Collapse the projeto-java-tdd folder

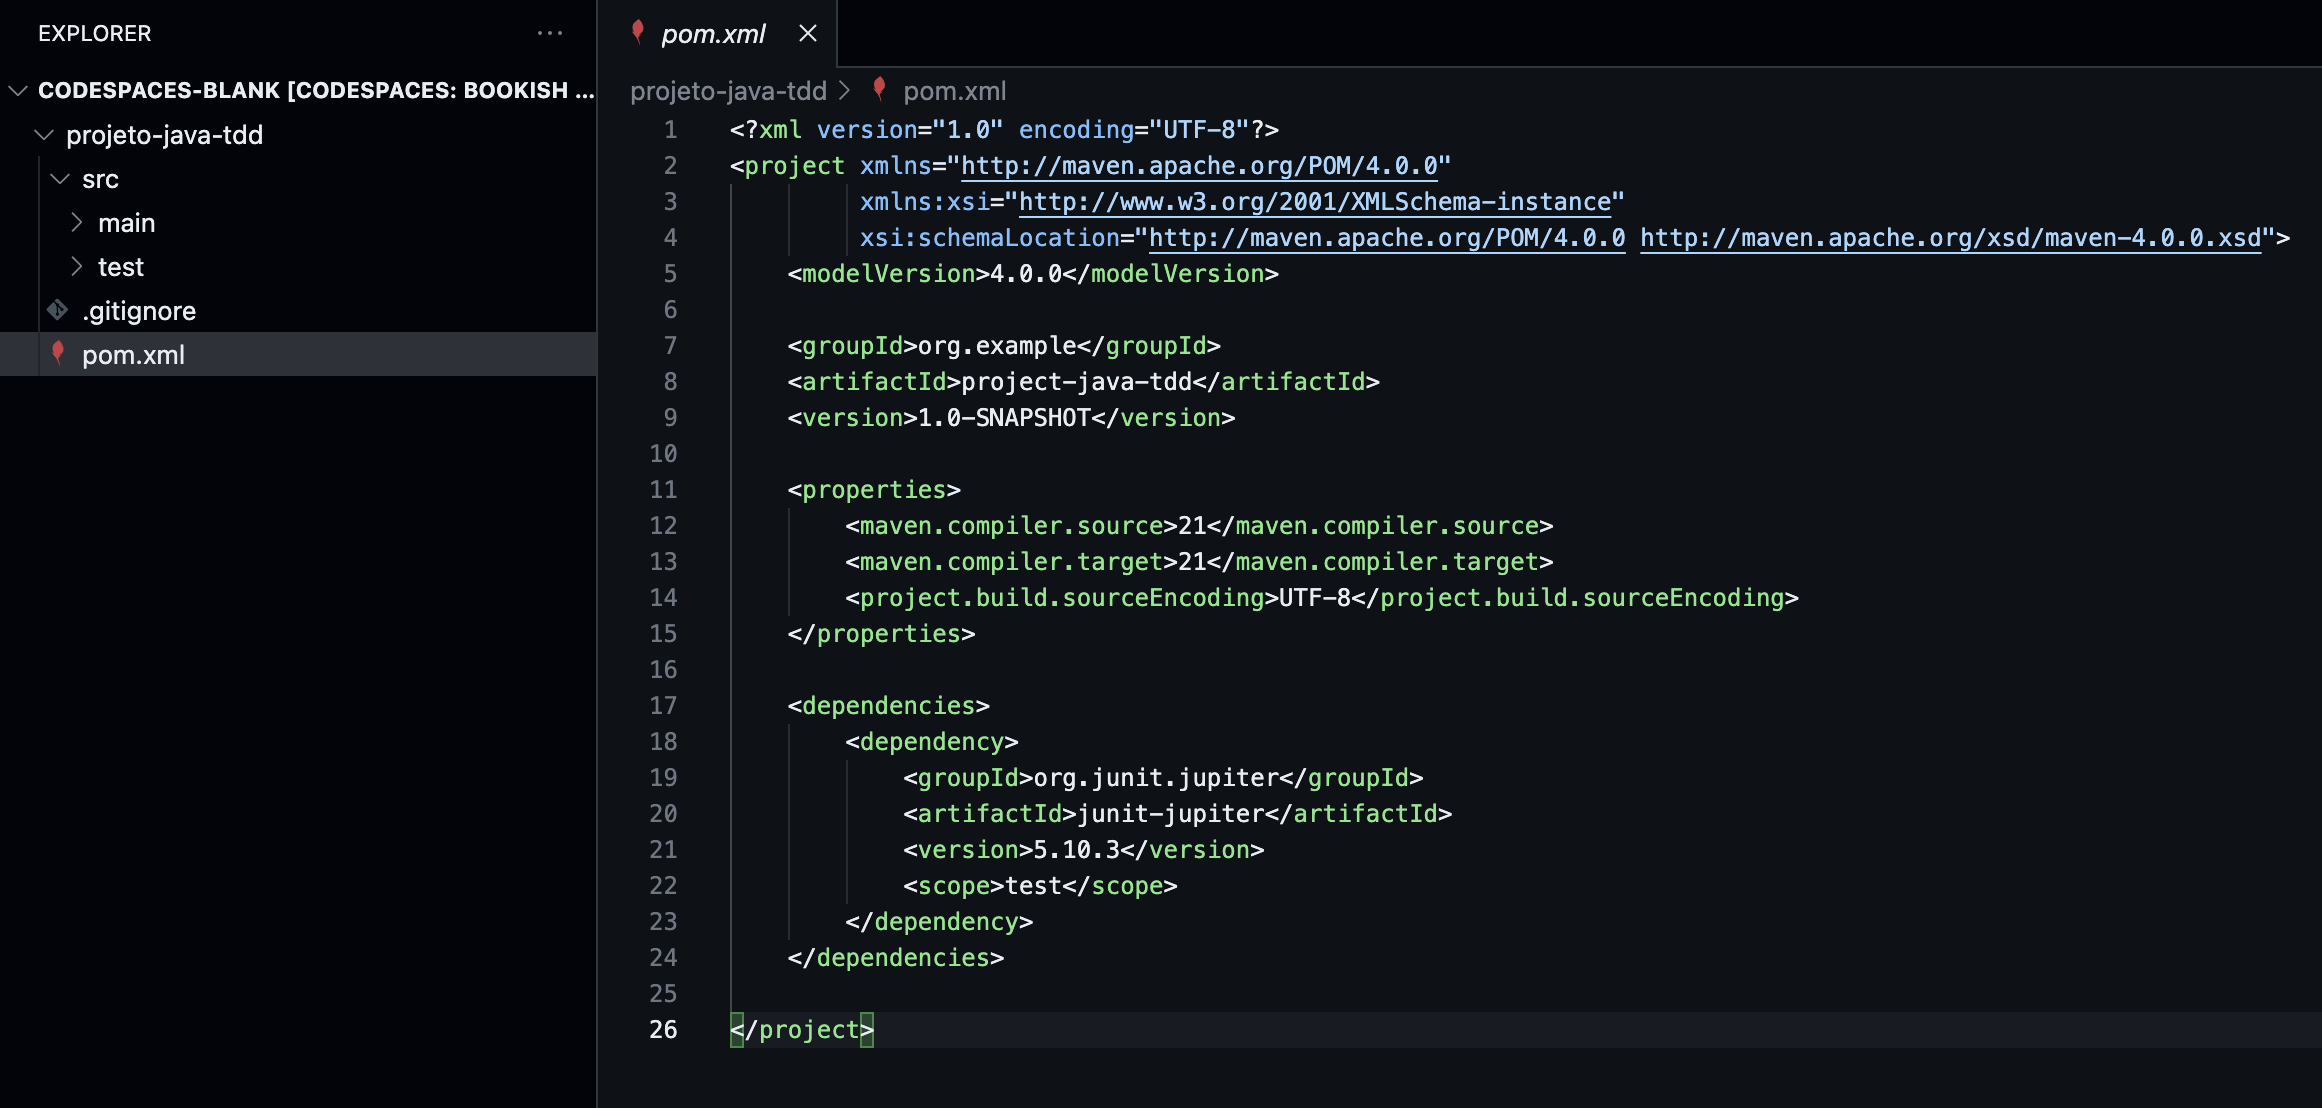pyautogui.click(x=44, y=135)
